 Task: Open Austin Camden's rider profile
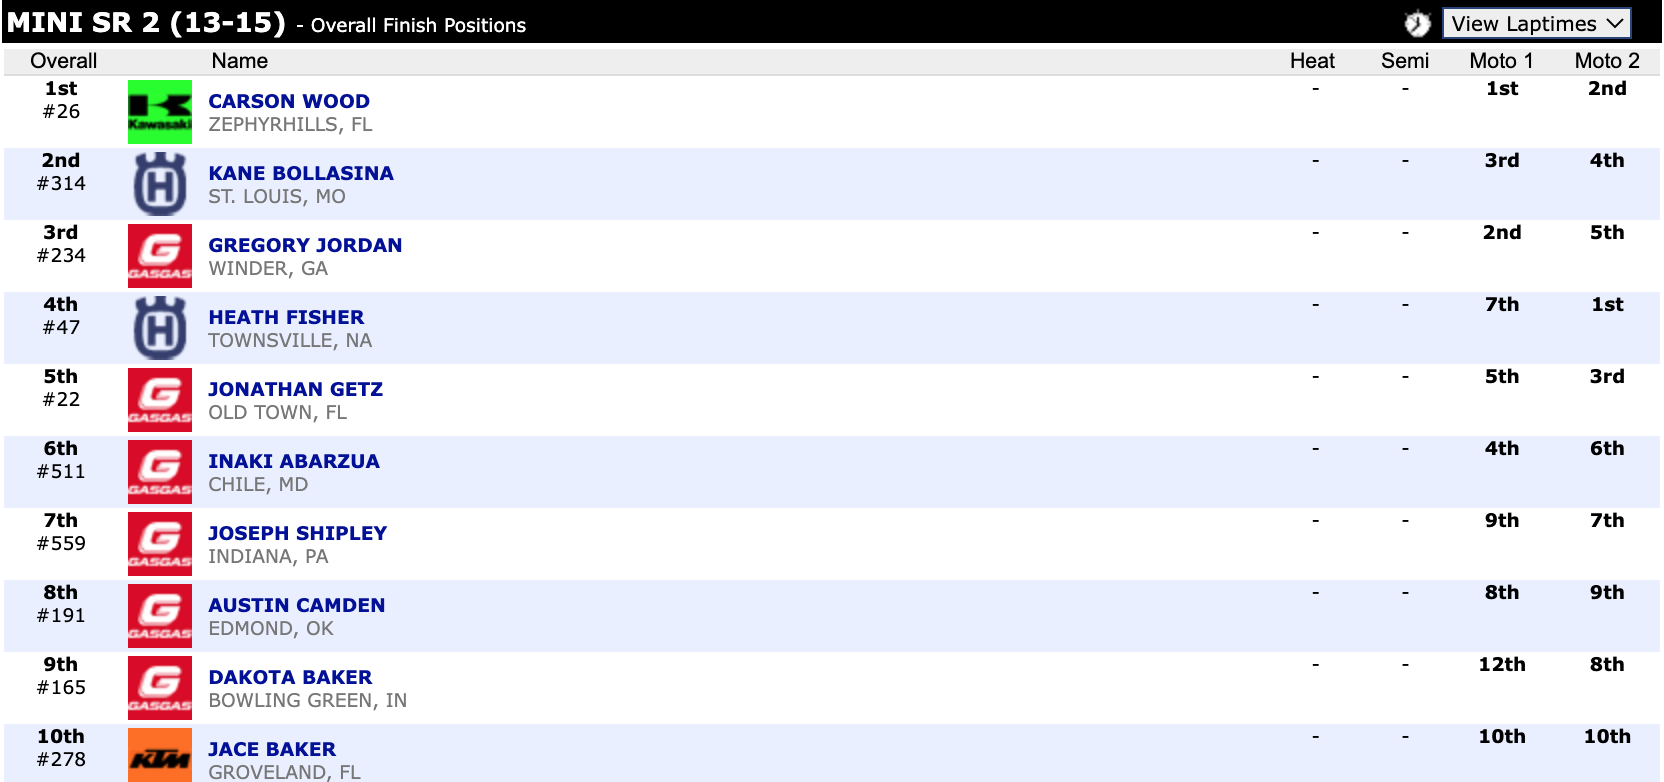[296, 605]
